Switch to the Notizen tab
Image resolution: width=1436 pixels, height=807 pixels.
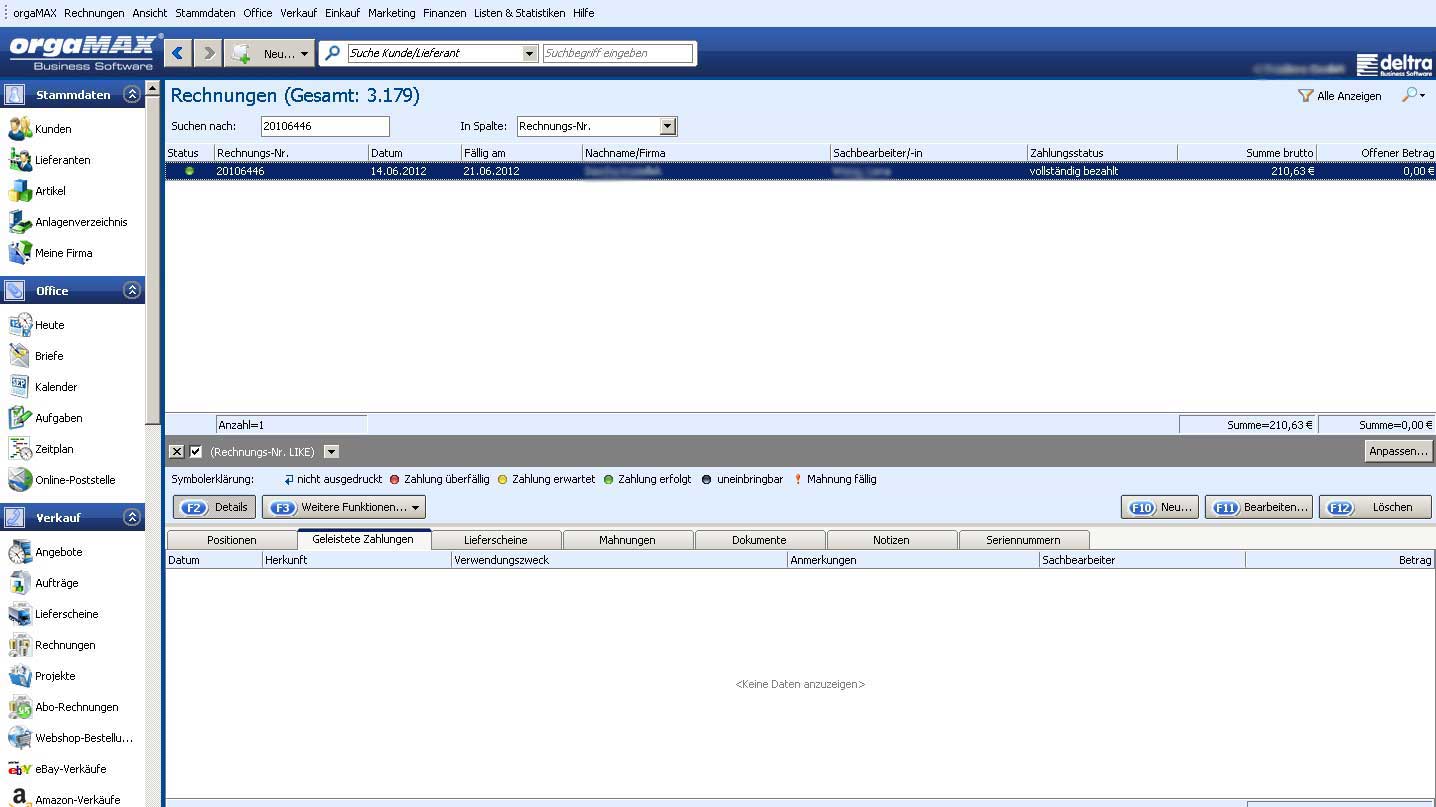coord(891,540)
